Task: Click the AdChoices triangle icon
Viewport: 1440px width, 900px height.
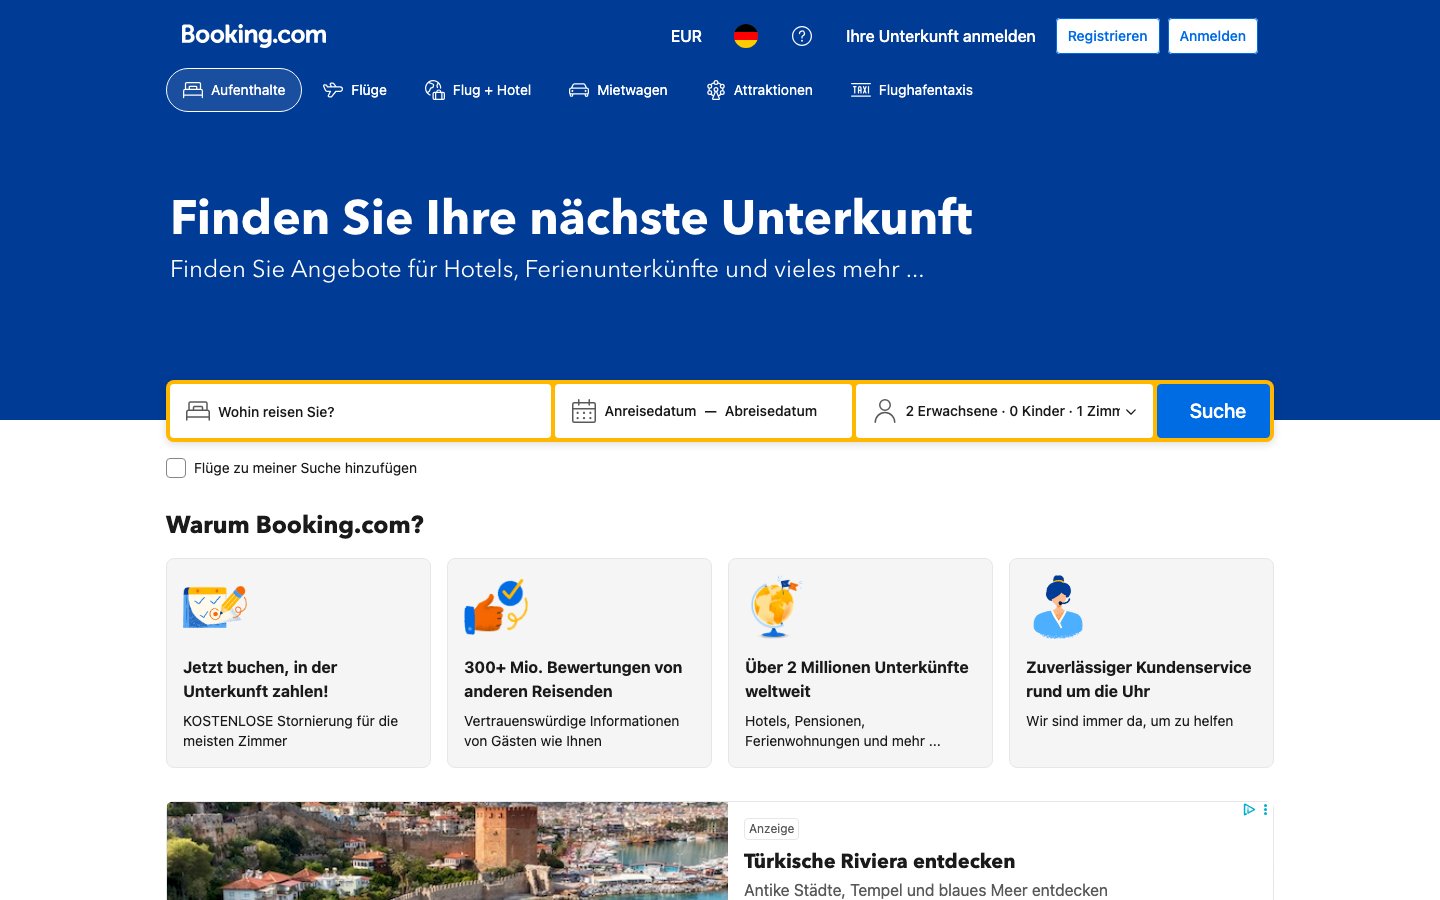Action: click(1249, 810)
